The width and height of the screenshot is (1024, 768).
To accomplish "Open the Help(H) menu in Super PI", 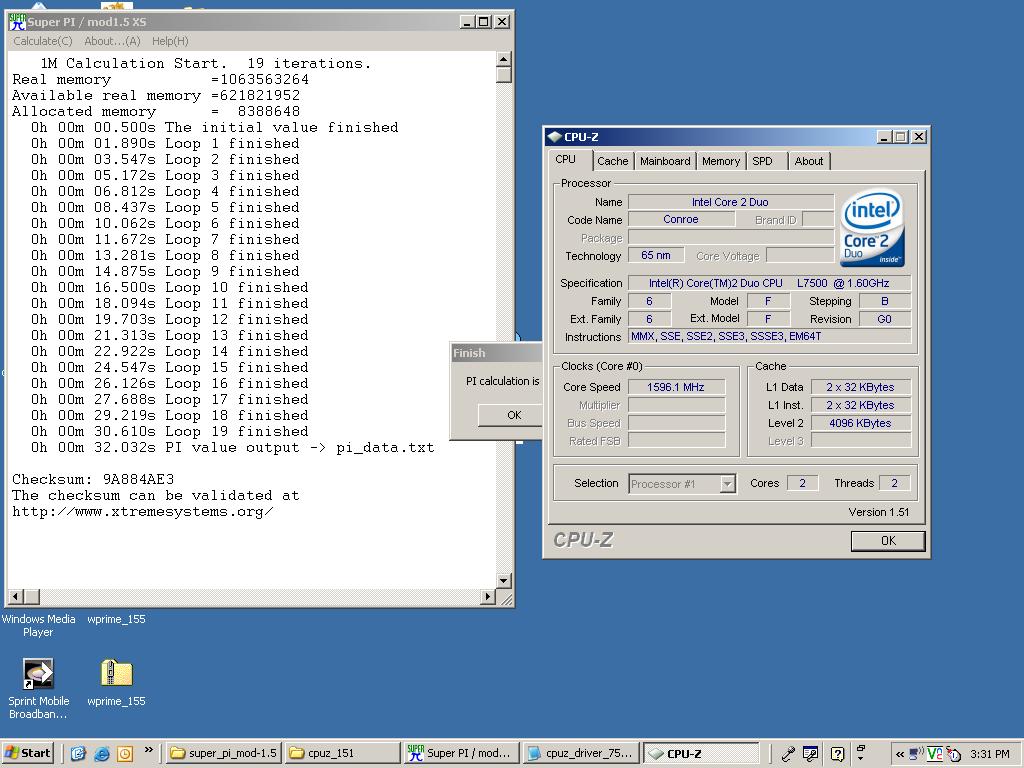I will coord(170,41).
